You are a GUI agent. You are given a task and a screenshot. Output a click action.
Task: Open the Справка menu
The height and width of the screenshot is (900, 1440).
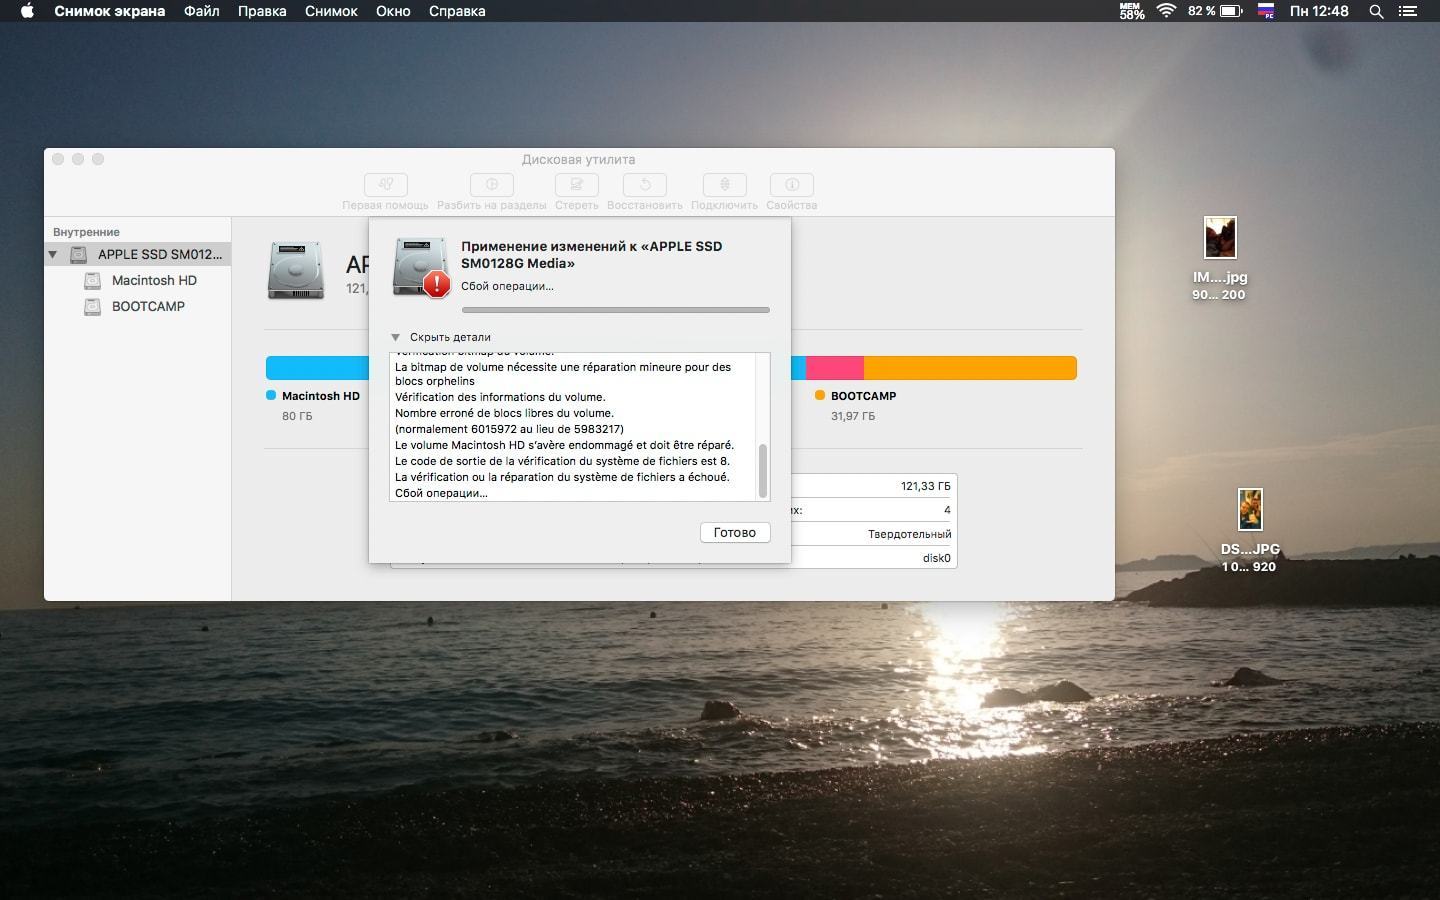click(x=457, y=11)
